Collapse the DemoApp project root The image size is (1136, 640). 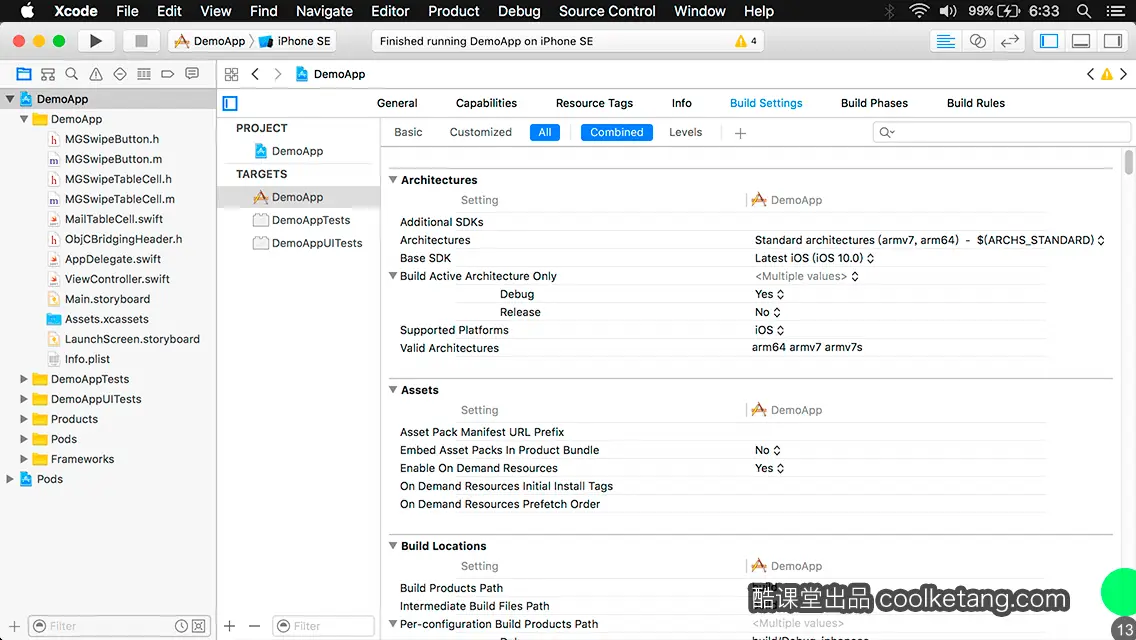[10, 99]
